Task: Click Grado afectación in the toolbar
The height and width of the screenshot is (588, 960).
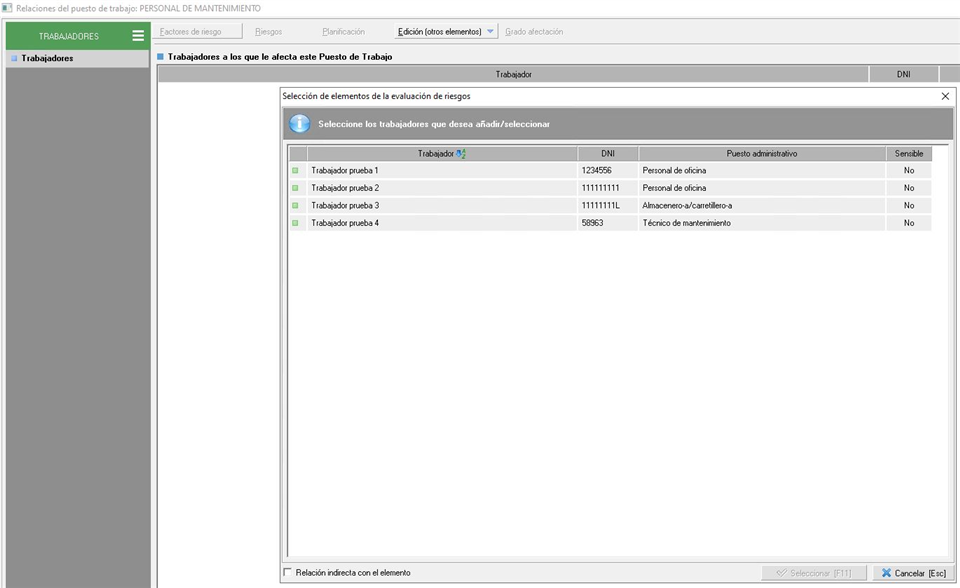Action: point(534,32)
